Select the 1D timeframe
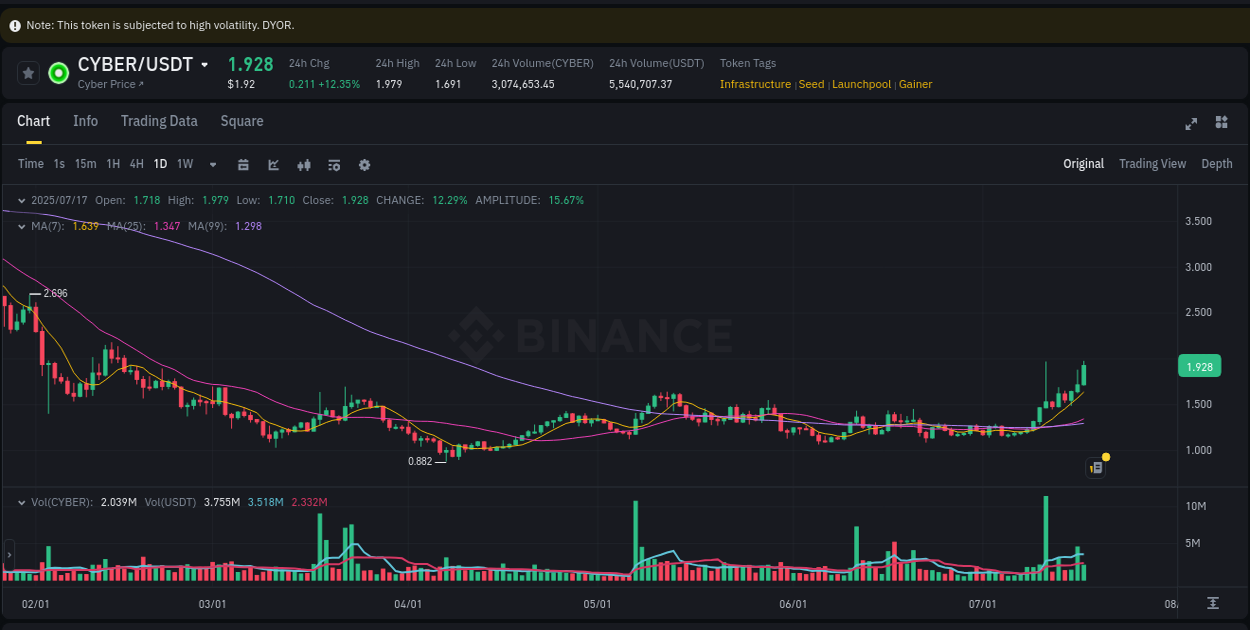The width and height of the screenshot is (1250, 630). 160,164
